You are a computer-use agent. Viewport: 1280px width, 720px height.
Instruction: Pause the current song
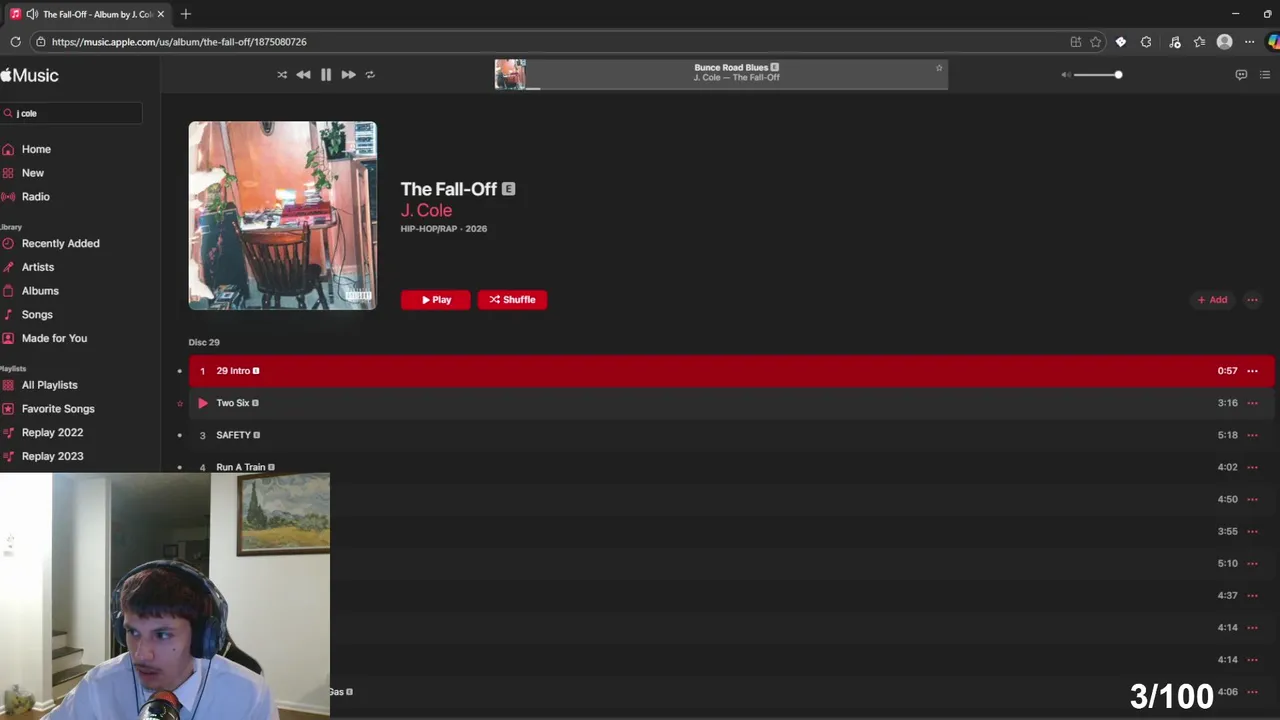click(x=326, y=75)
